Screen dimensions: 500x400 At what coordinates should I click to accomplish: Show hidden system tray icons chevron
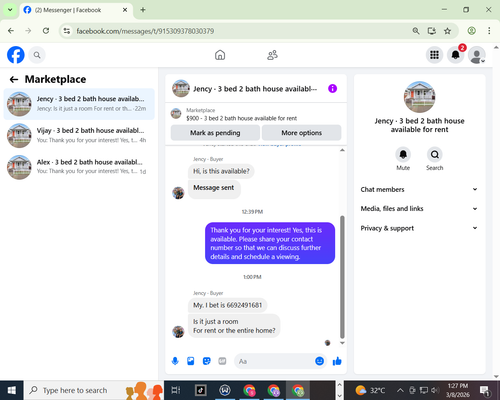point(400,390)
